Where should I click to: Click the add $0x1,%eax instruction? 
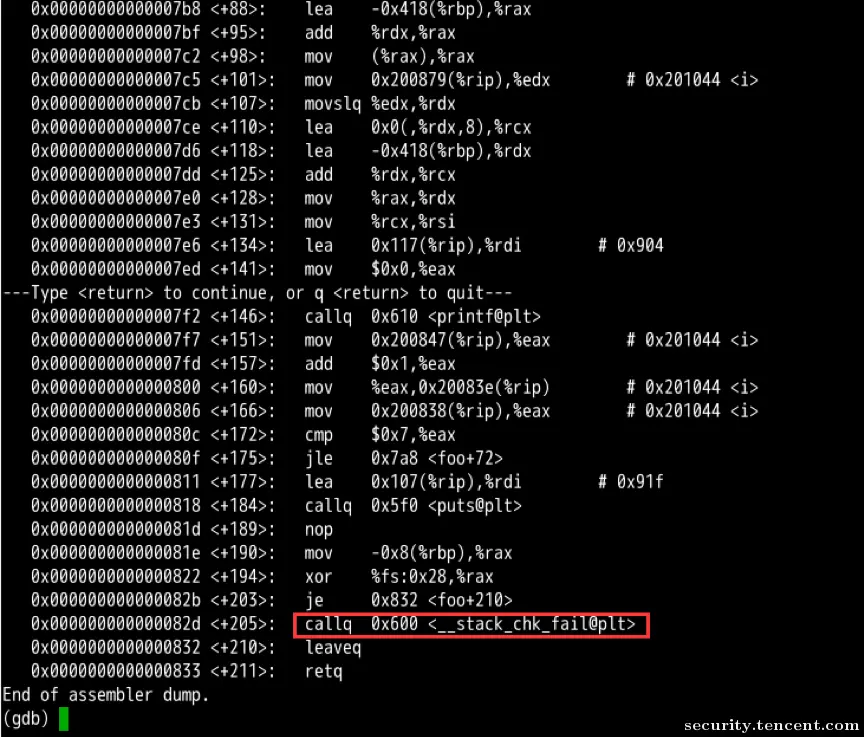pos(380,364)
